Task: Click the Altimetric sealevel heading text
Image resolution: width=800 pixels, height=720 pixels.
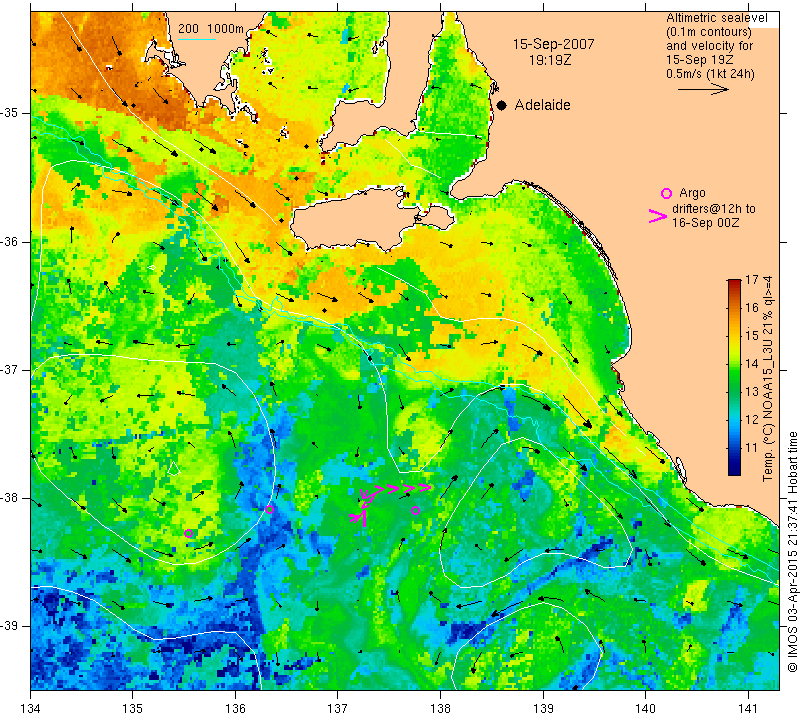Action: point(716,18)
